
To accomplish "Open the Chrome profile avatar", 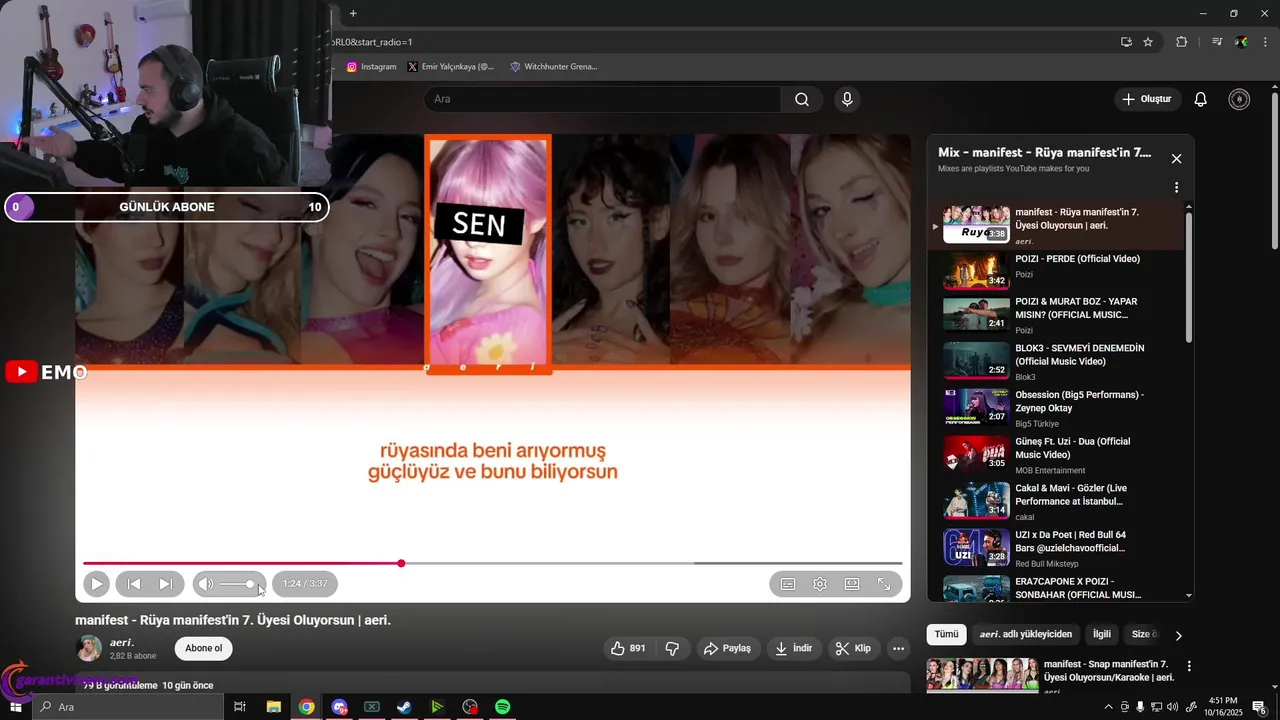I will (1241, 42).
